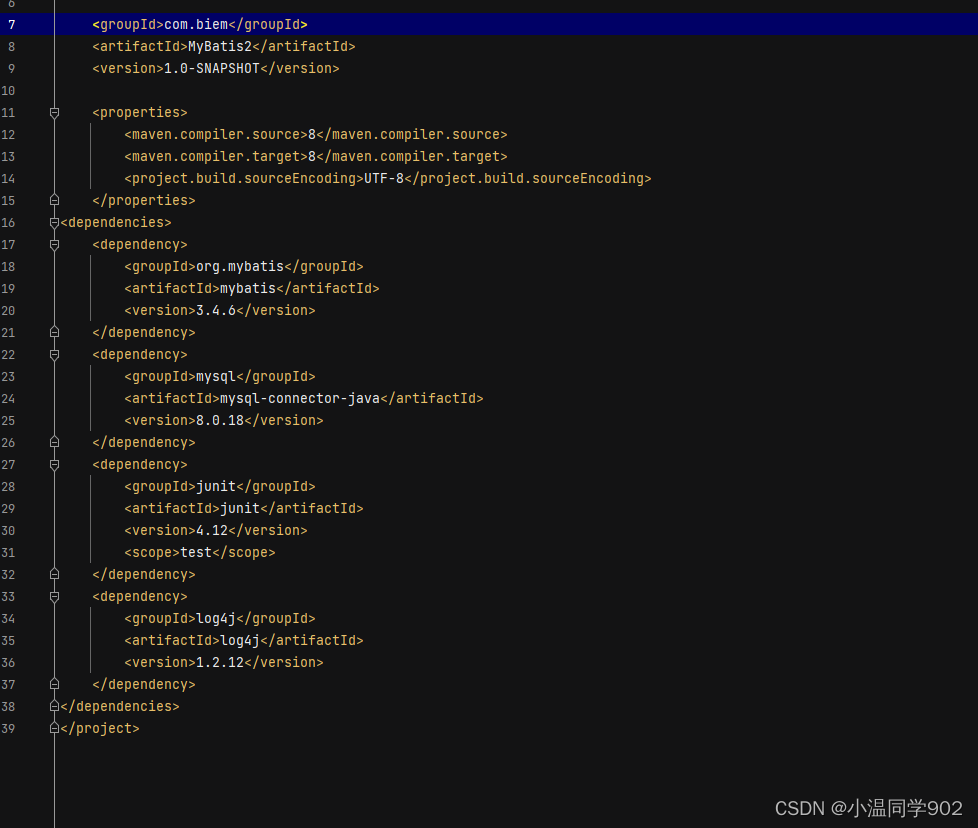Collapse the dependencies block fold
Viewport: 978px width, 828px height.
[x=54, y=222]
